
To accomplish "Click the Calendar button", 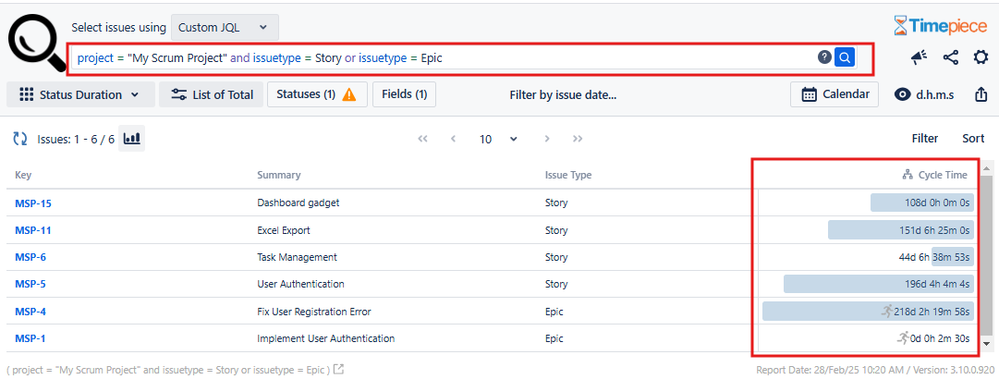I will 835,94.
